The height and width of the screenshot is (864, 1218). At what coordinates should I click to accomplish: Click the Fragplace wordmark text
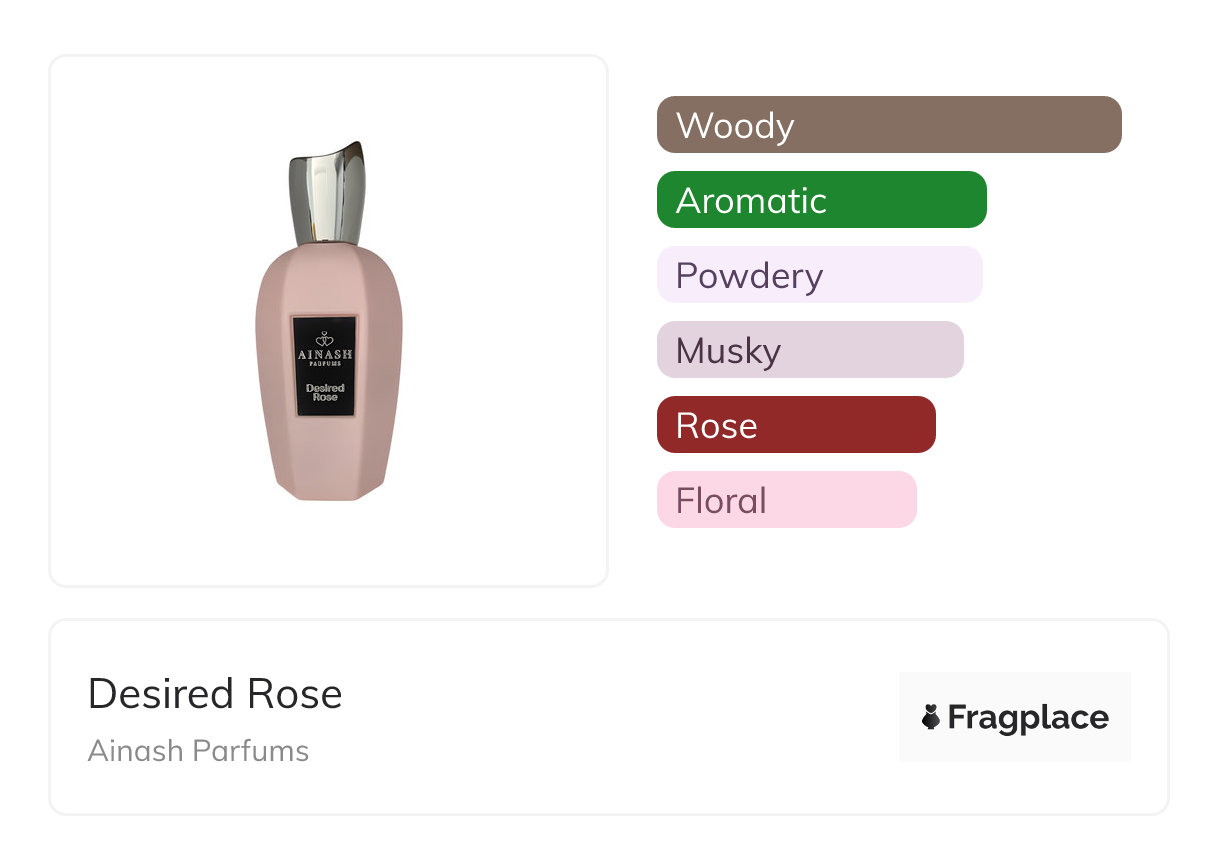tap(1028, 718)
